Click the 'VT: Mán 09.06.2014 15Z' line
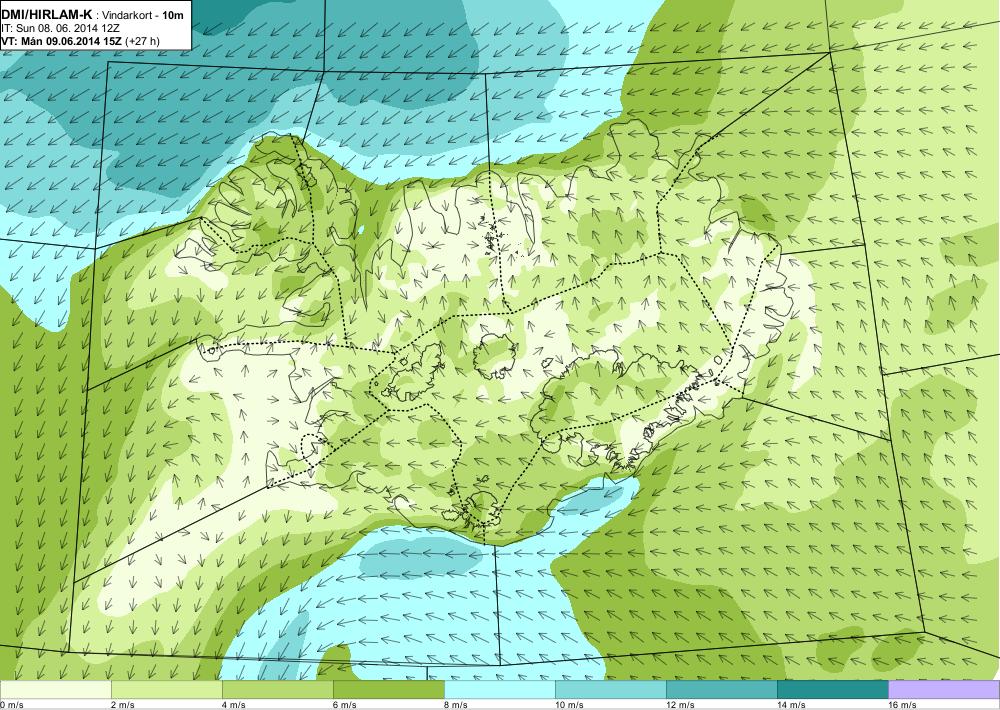Image resolution: width=1000 pixels, height=710 pixels. [x=62, y=41]
